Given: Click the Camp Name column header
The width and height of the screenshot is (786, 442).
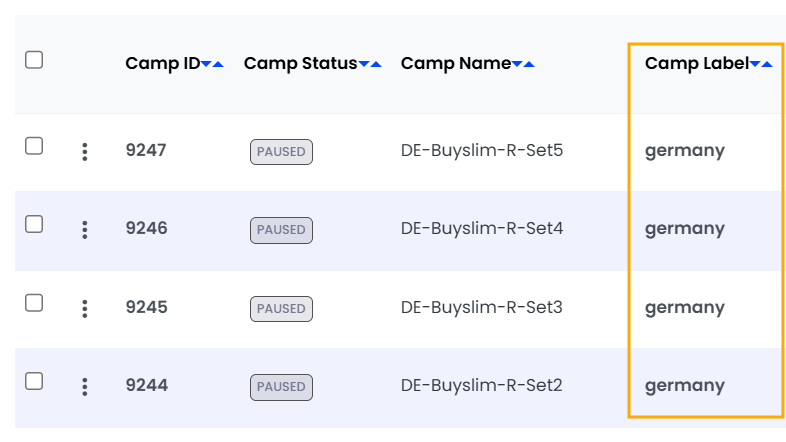Looking at the screenshot, I should tap(456, 63).
